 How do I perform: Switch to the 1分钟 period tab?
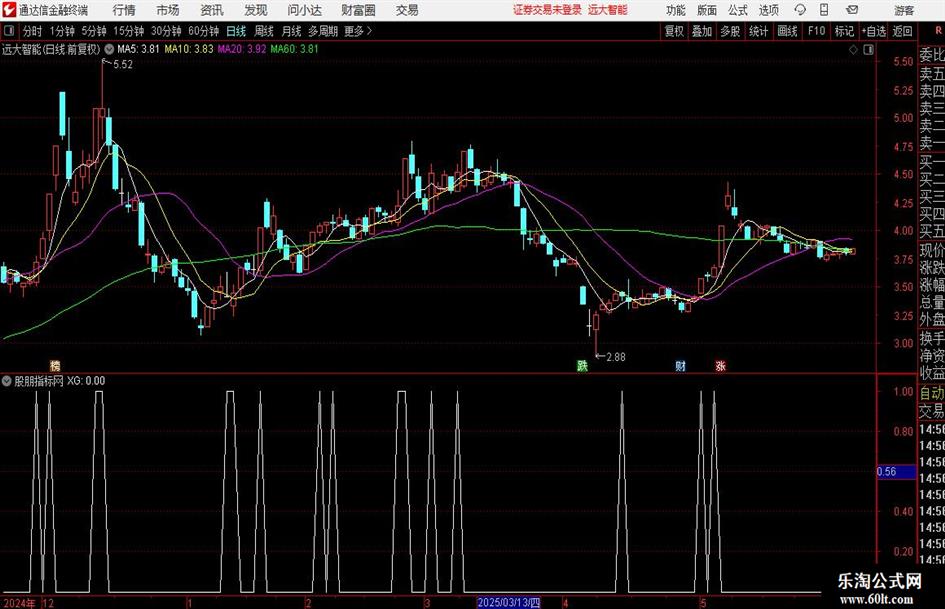tap(62, 31)
